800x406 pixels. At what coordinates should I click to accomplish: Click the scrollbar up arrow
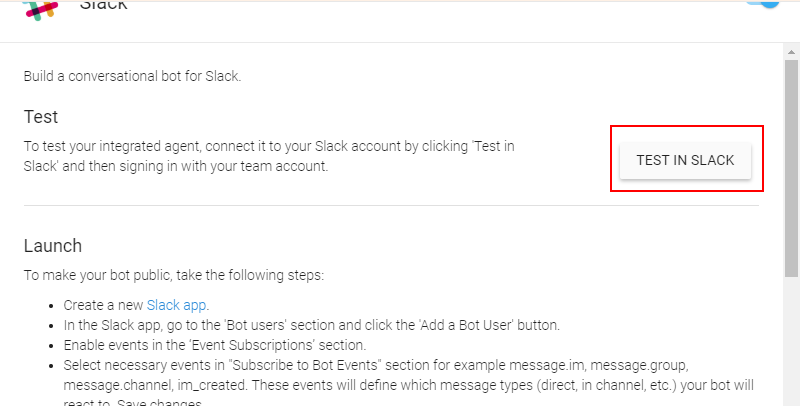coord(791,52)
